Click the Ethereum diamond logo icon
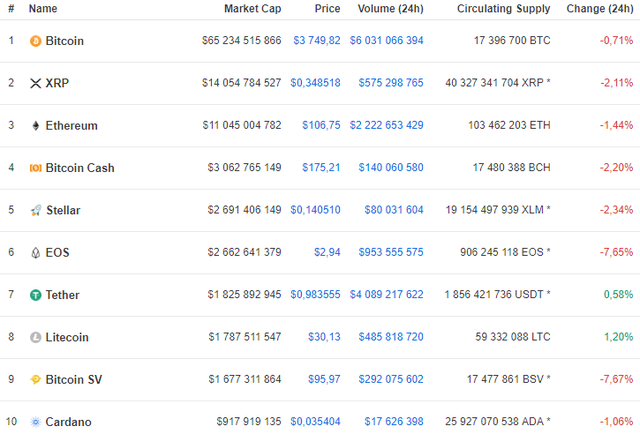640x434 pixels. [x=36, y=126]
